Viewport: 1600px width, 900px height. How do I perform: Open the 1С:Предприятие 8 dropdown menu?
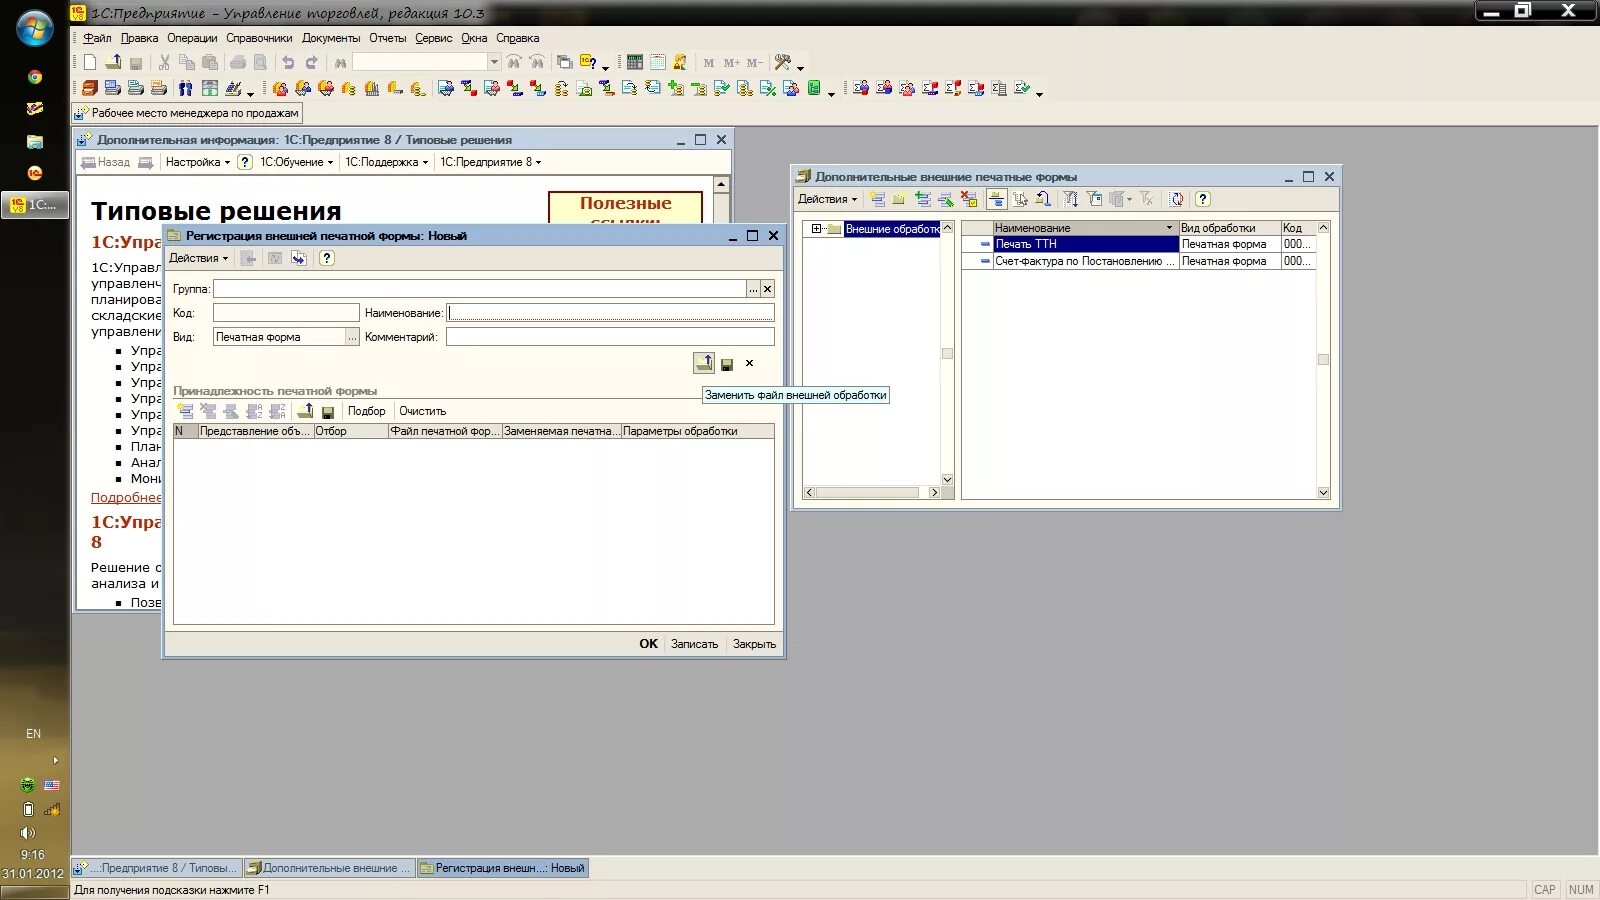point(490,162)
